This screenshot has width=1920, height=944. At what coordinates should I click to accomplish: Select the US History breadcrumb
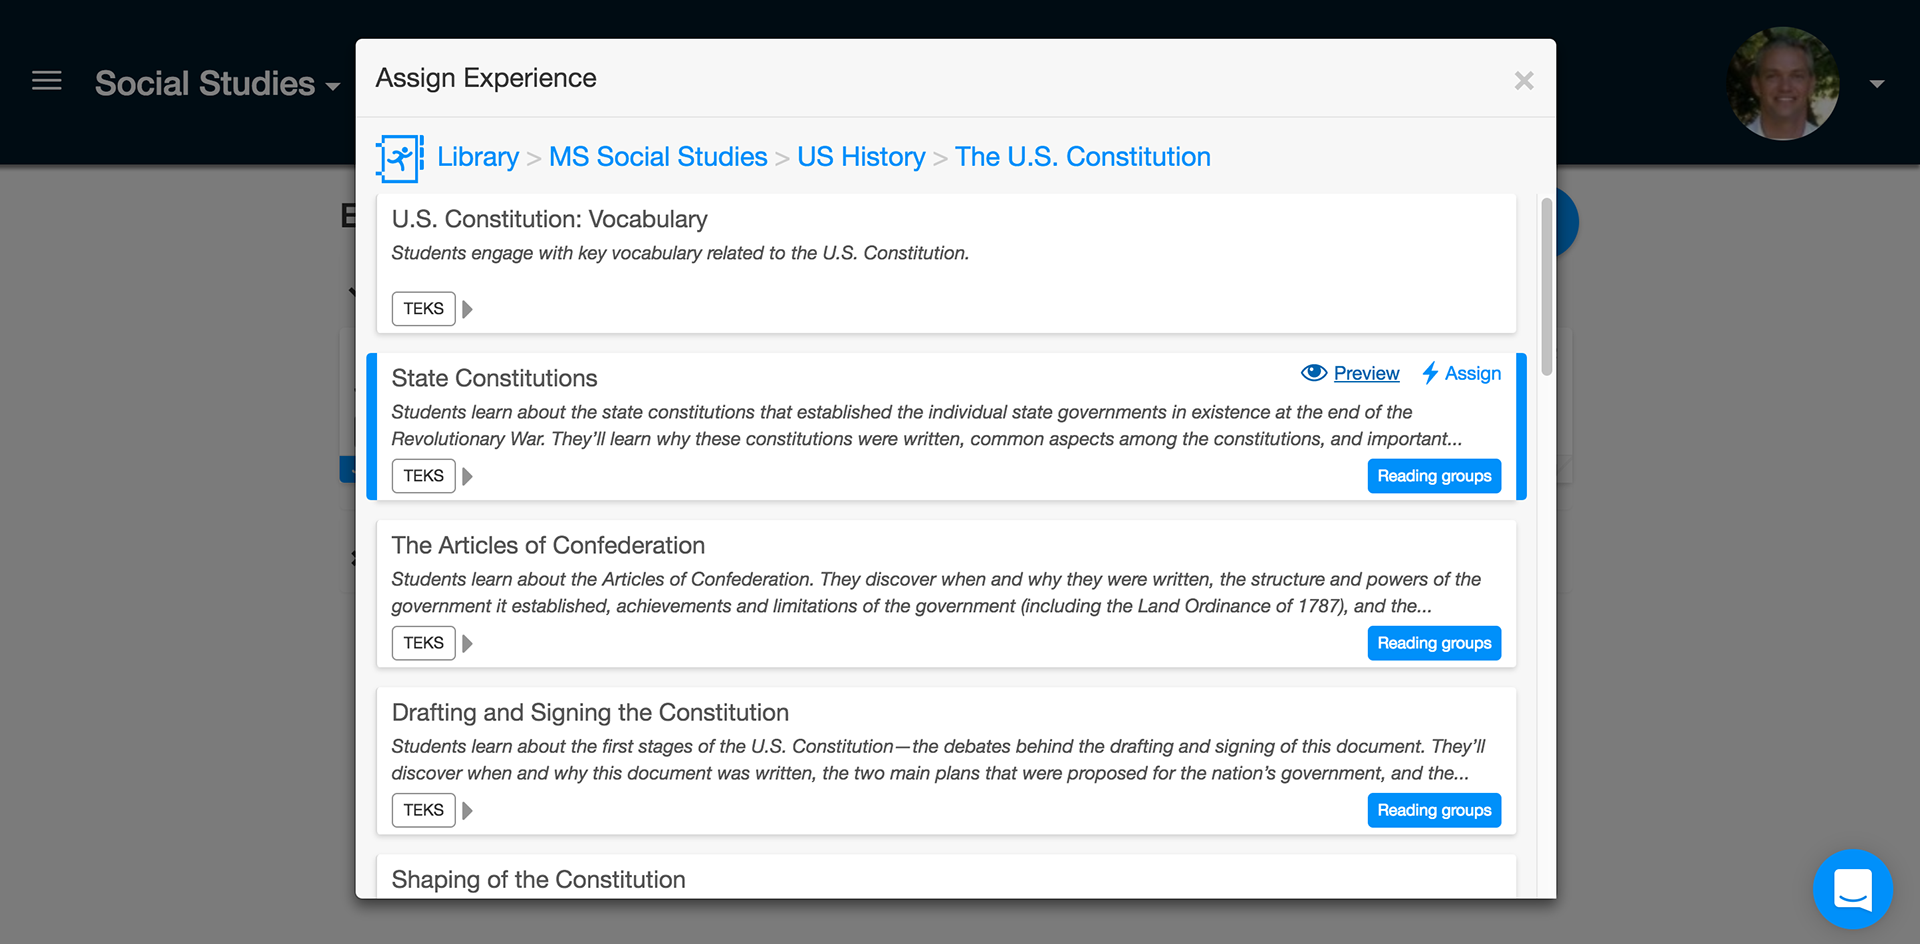coord(861,157)
